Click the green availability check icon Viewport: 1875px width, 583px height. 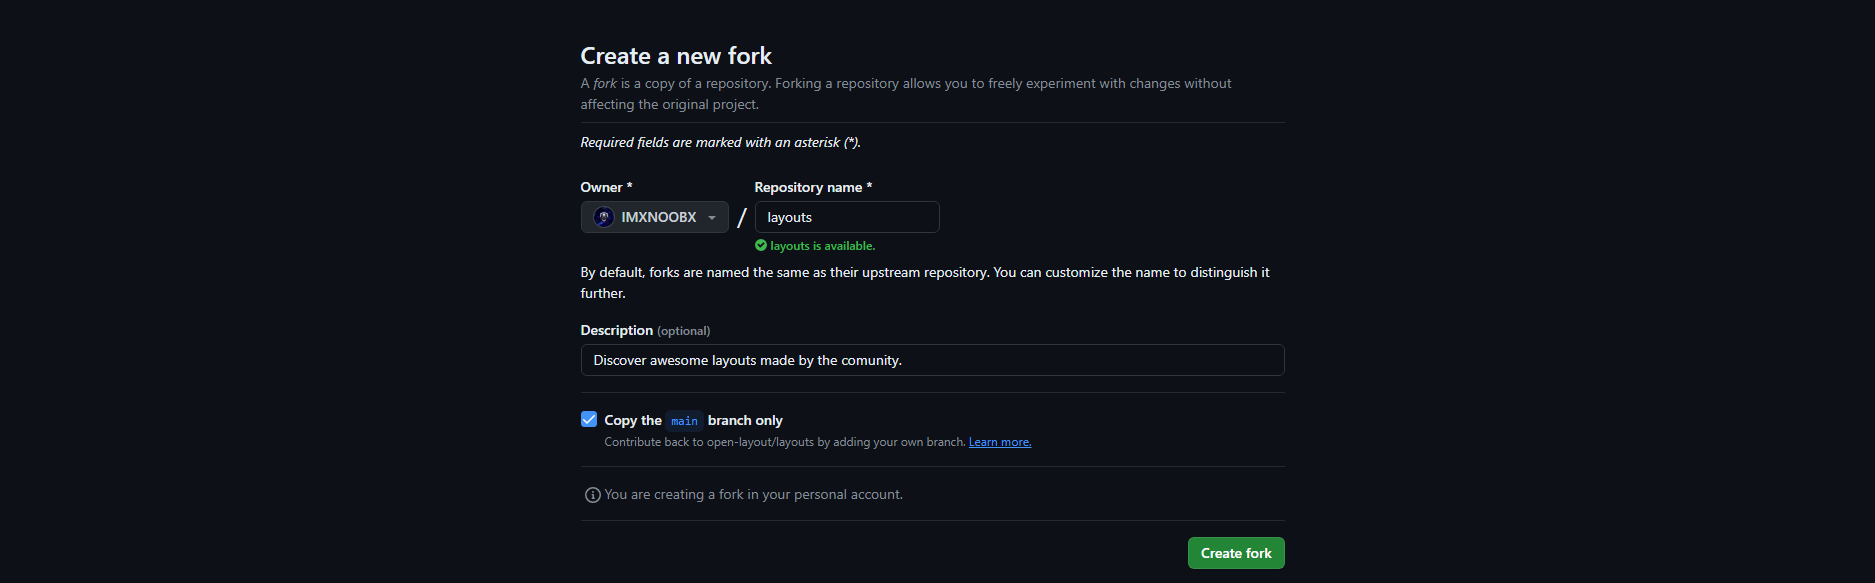coord(760,245)
